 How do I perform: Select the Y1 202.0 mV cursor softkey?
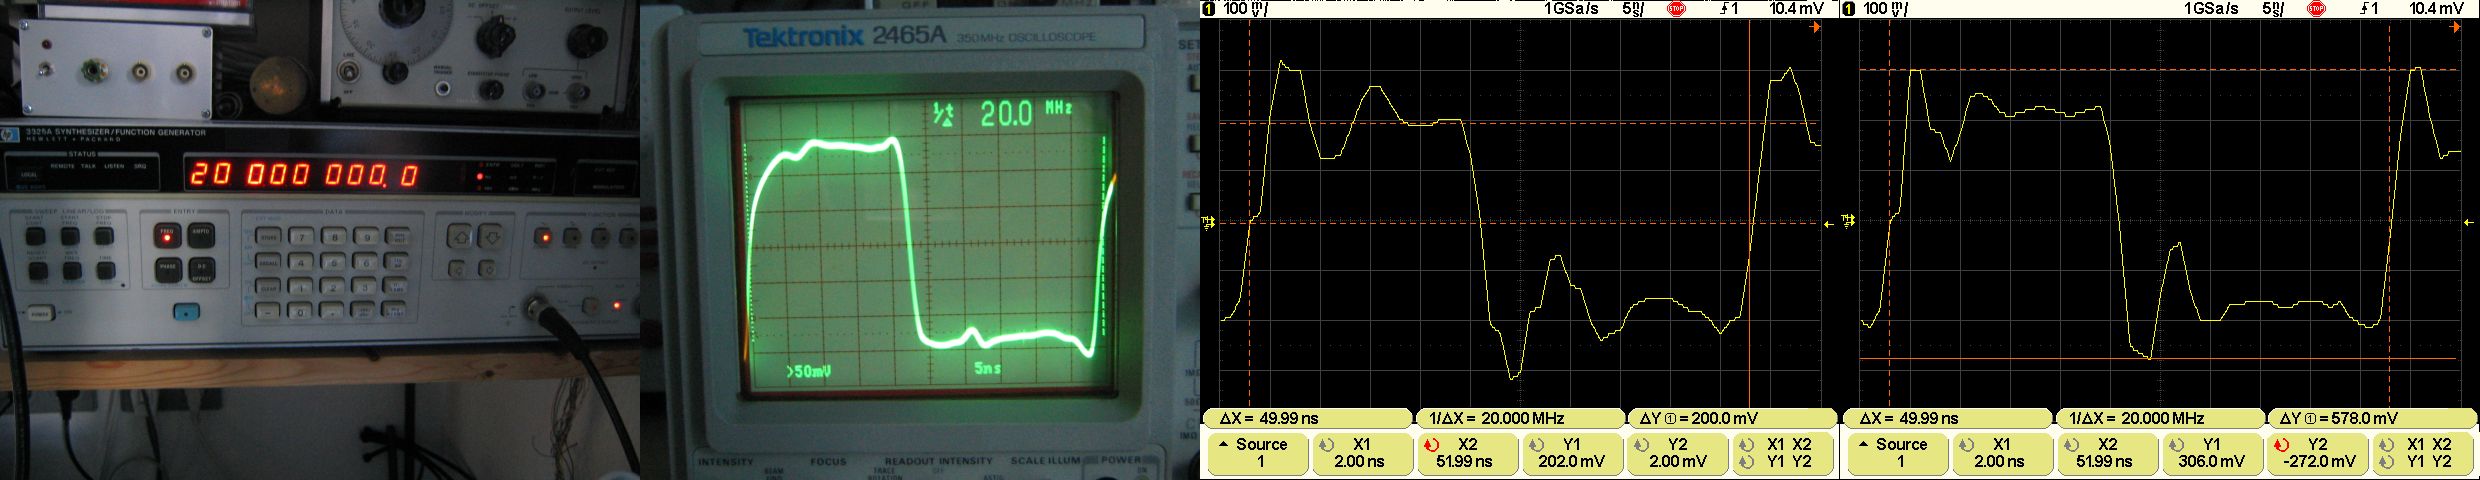click(x=1572, y=453)
